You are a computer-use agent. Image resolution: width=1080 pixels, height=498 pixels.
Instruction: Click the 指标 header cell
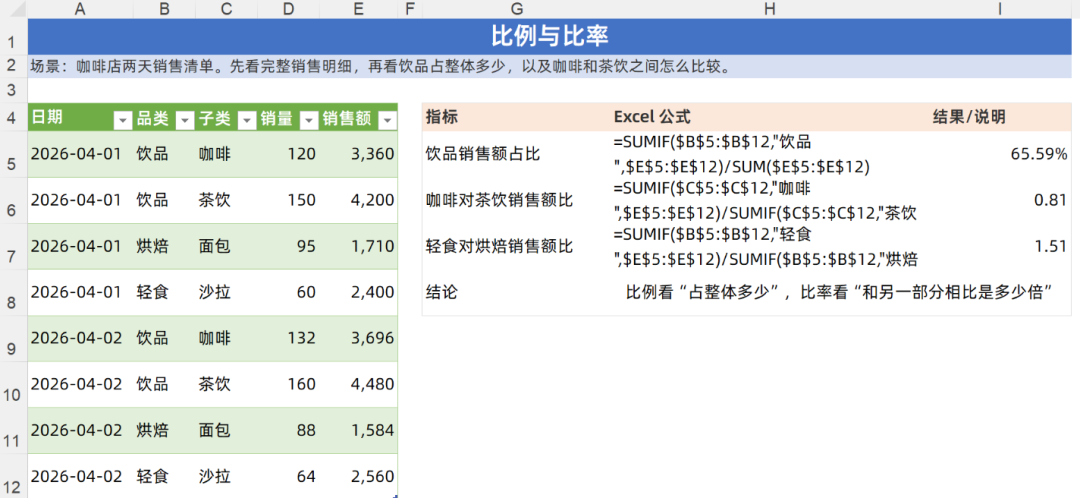tap(517, 117)
